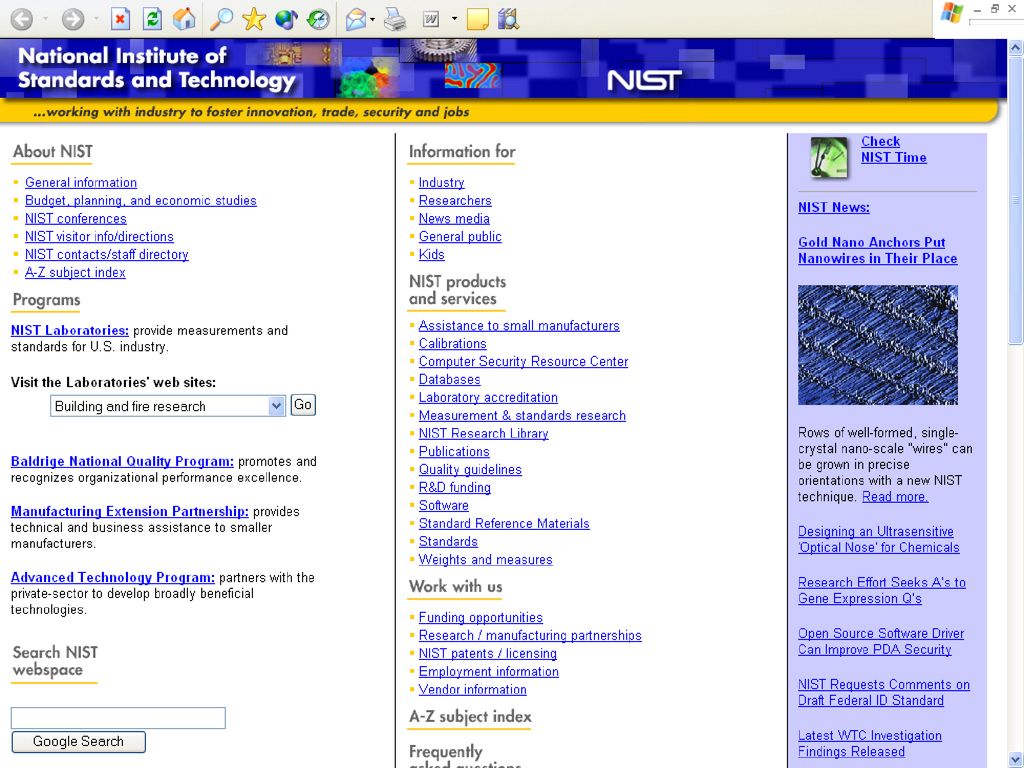The height and width of the screenshot is (768, 1024).
Task: Open the NIST Laboratories link
Action: (x=70, y=330)
